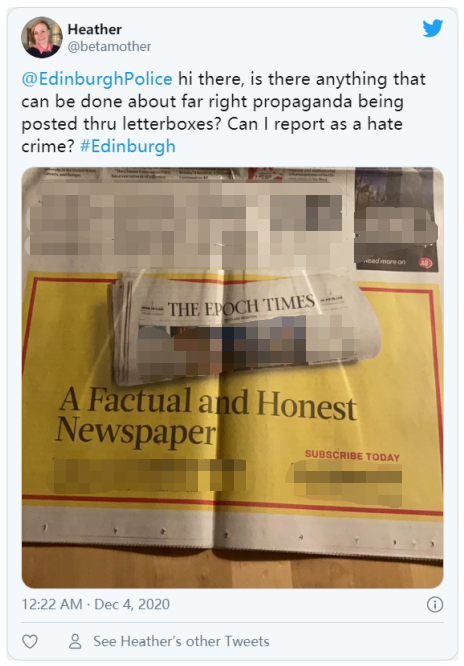Click the SUBSCRIBE TODAY text in photo

353,455
